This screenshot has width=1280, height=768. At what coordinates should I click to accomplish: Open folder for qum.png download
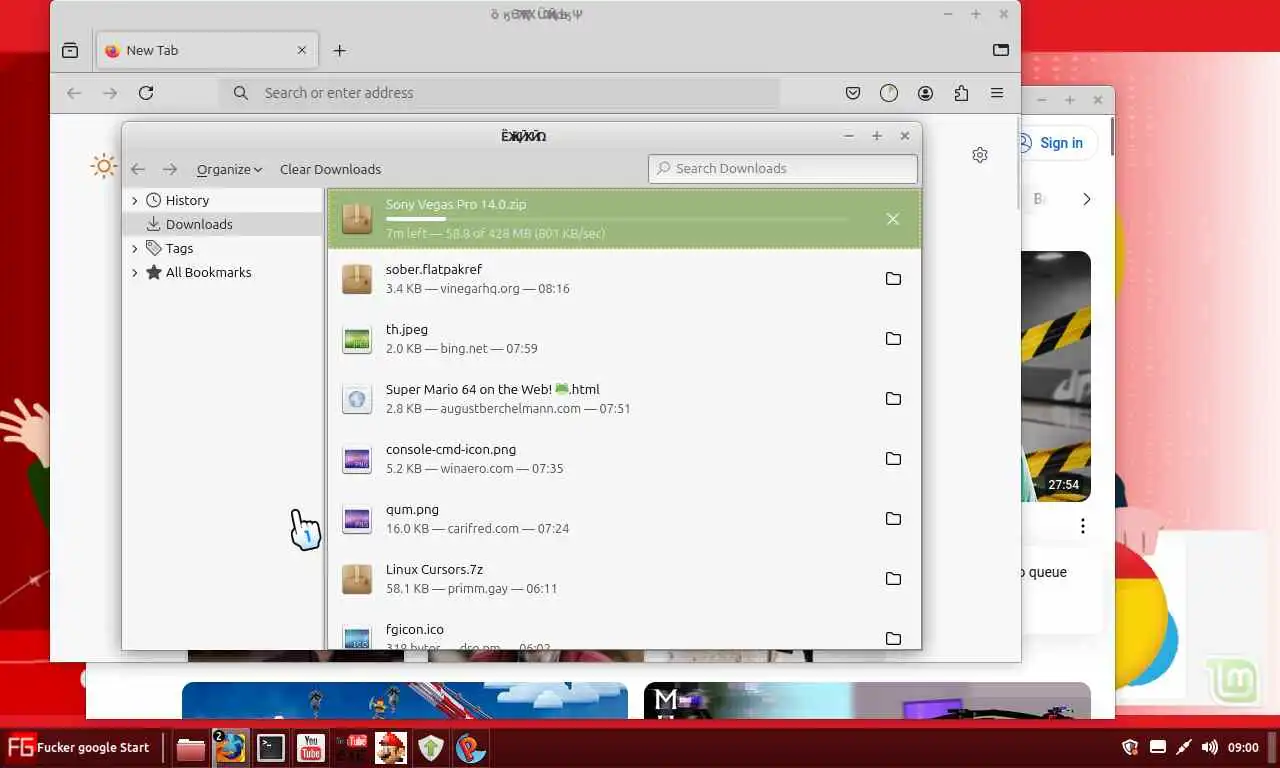click(893, 519)
